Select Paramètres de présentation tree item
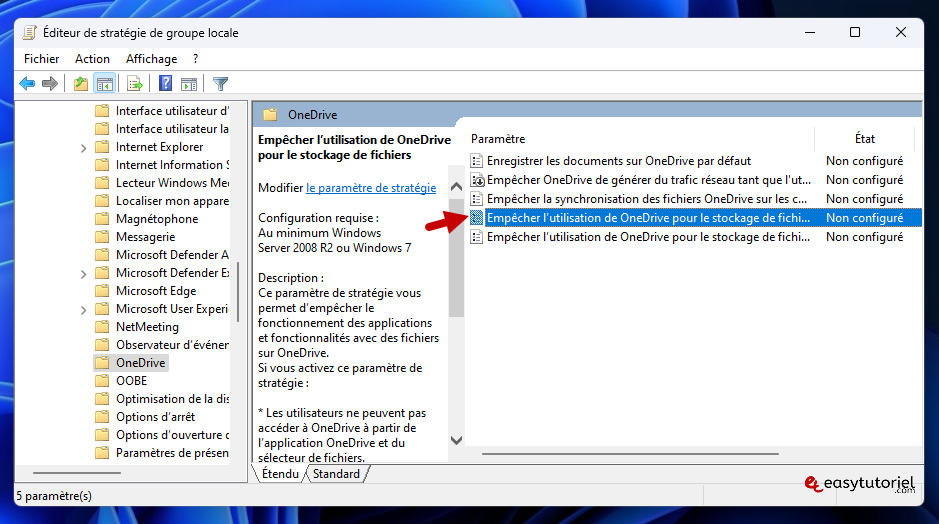Viewport: 939px width, 524px height. pos(172,453)
